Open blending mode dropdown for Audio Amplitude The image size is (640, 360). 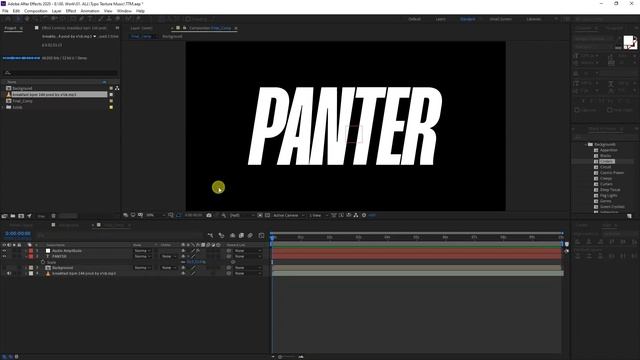point(142,251)
